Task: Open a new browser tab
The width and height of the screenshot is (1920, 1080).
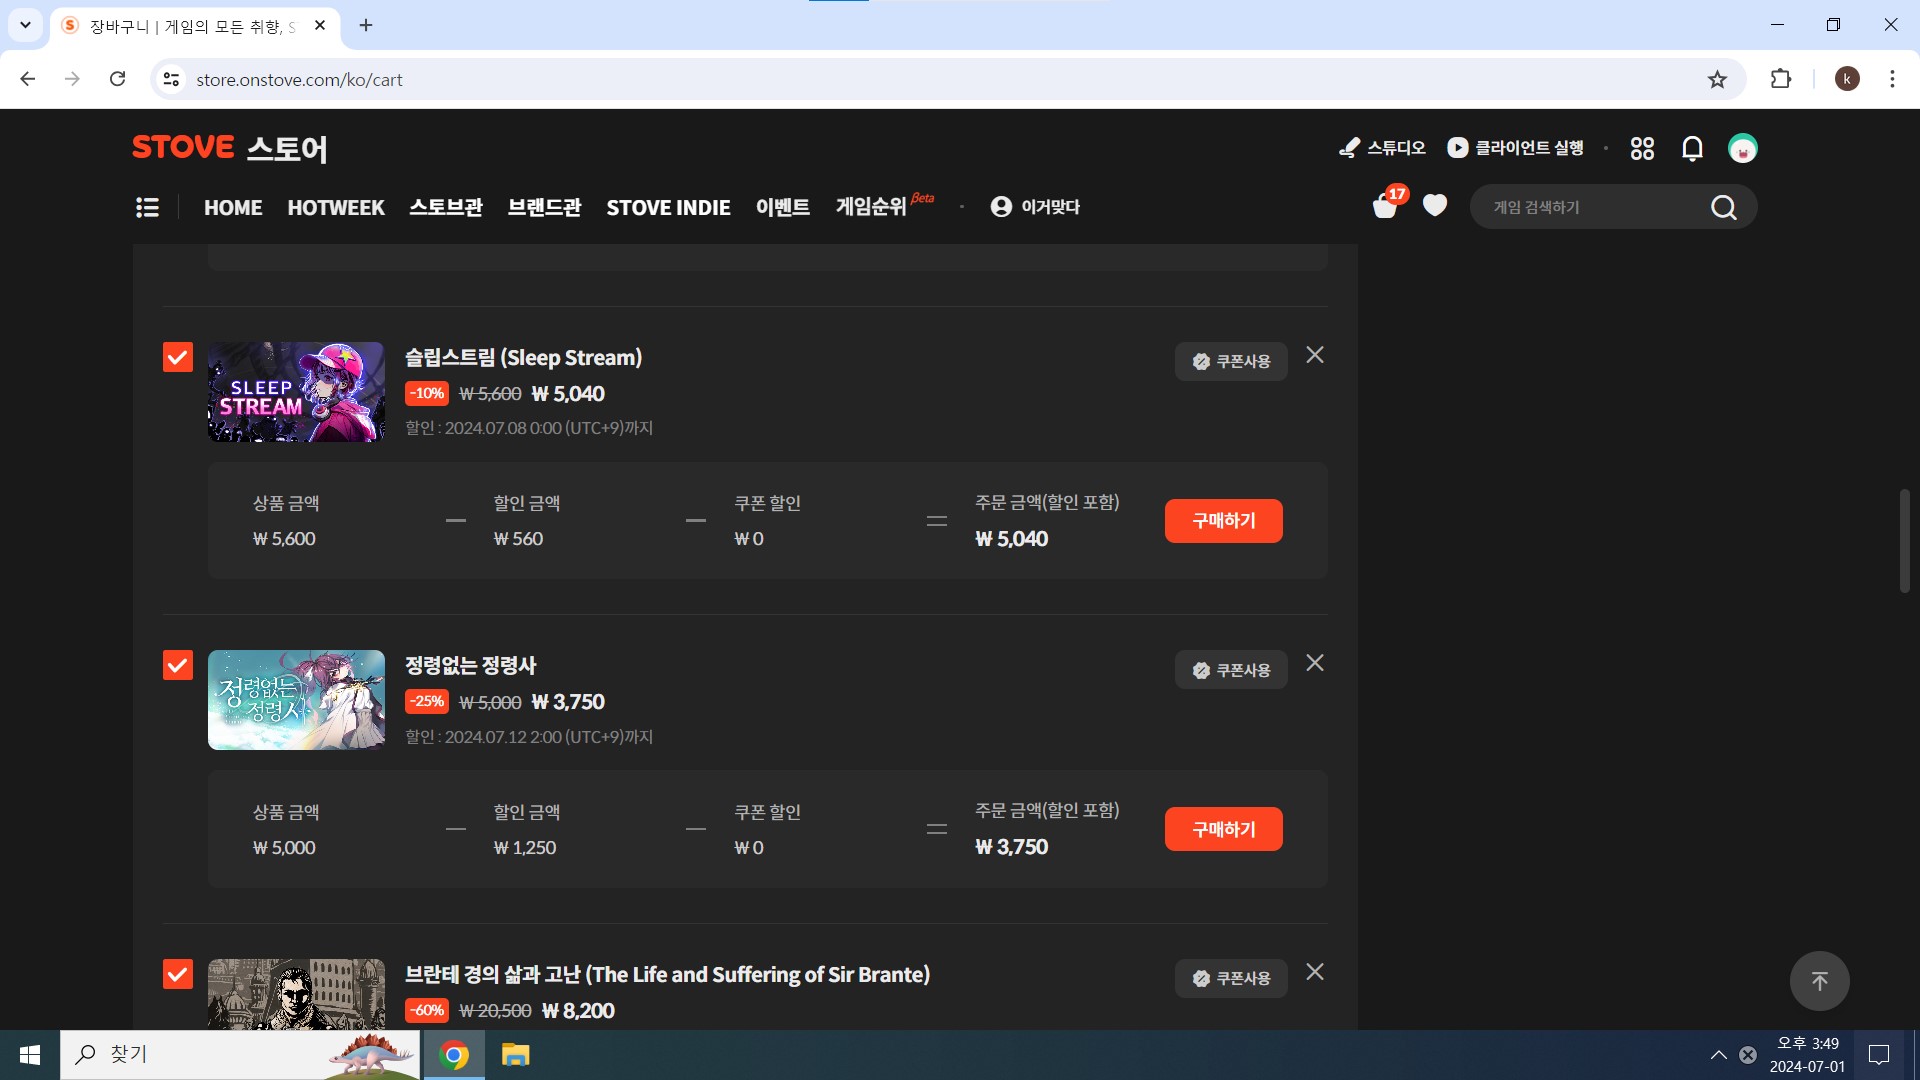Action: click(366, 25)
